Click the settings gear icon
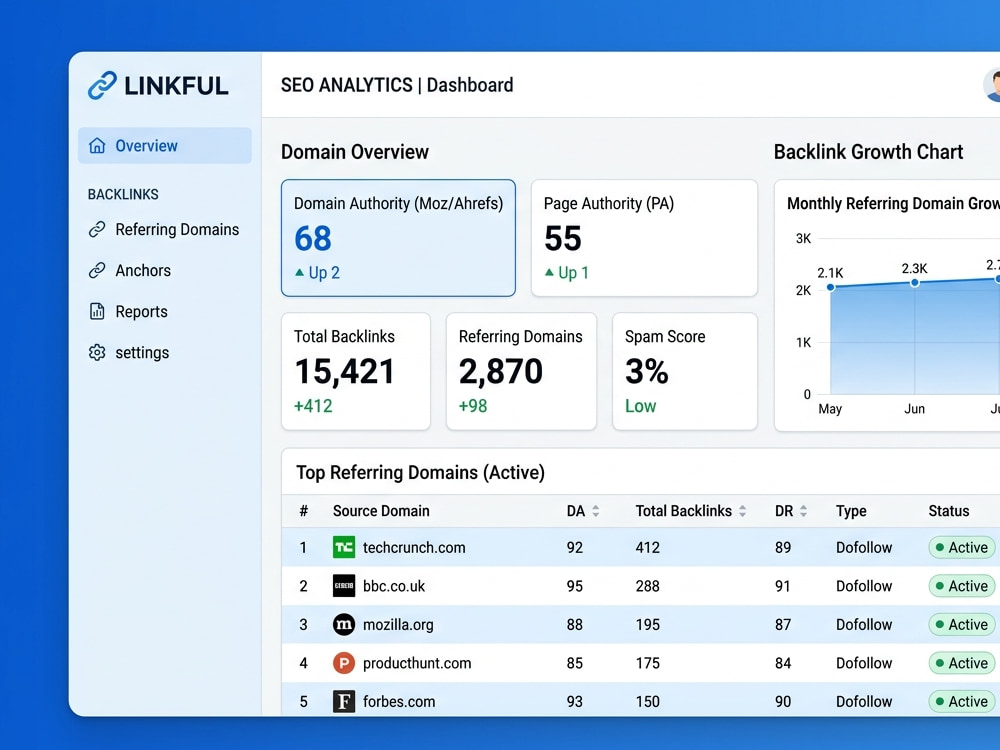The image size is (1000, 750). click(97, 353)
